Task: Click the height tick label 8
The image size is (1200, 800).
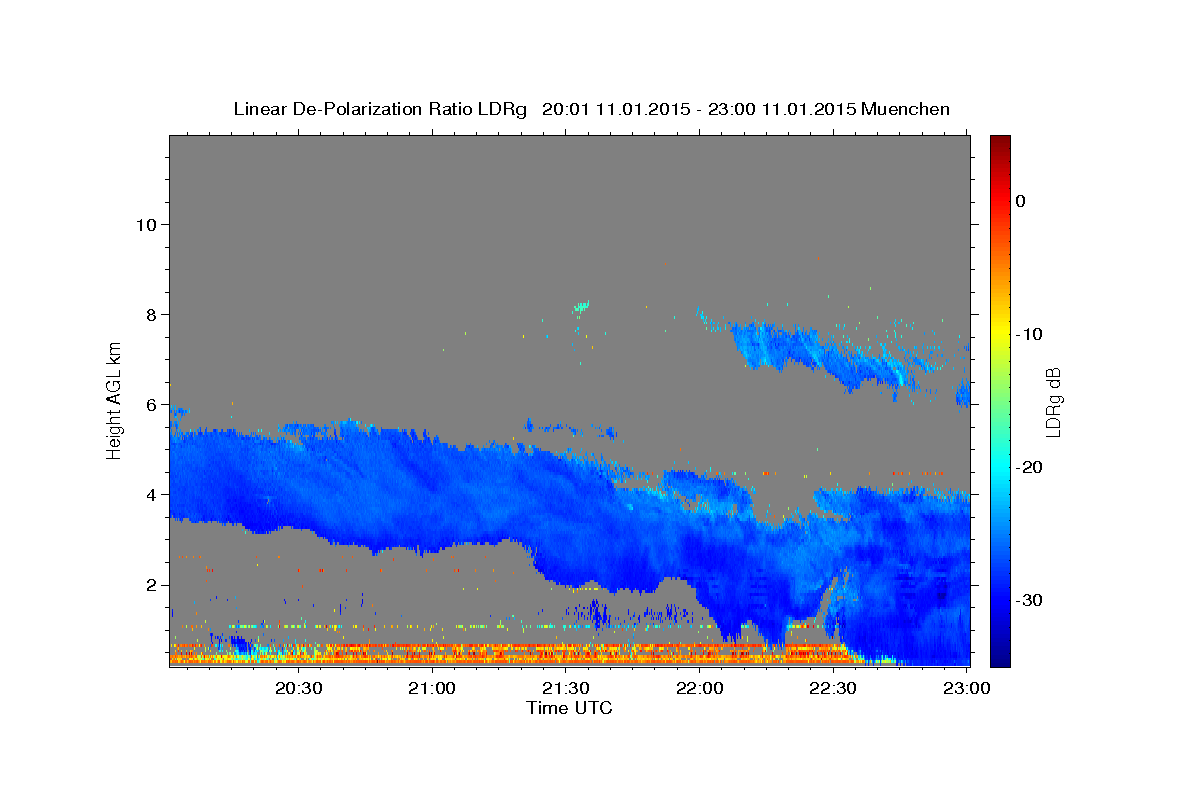Action: (x=152, y=314)
